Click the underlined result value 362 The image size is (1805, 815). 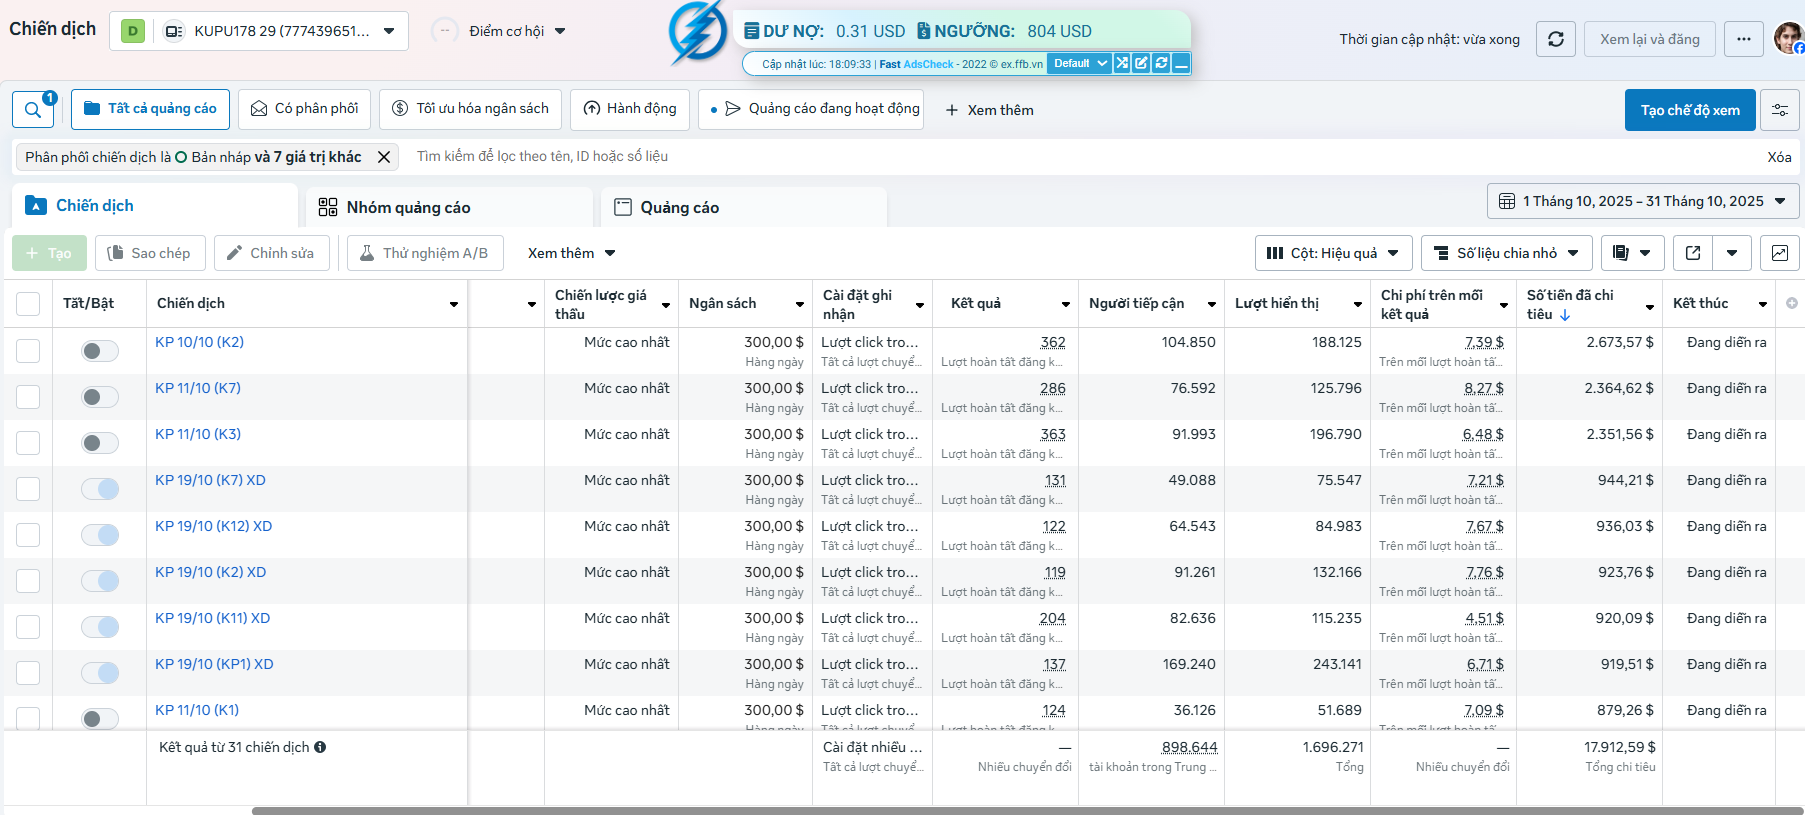click(1053, 342)
